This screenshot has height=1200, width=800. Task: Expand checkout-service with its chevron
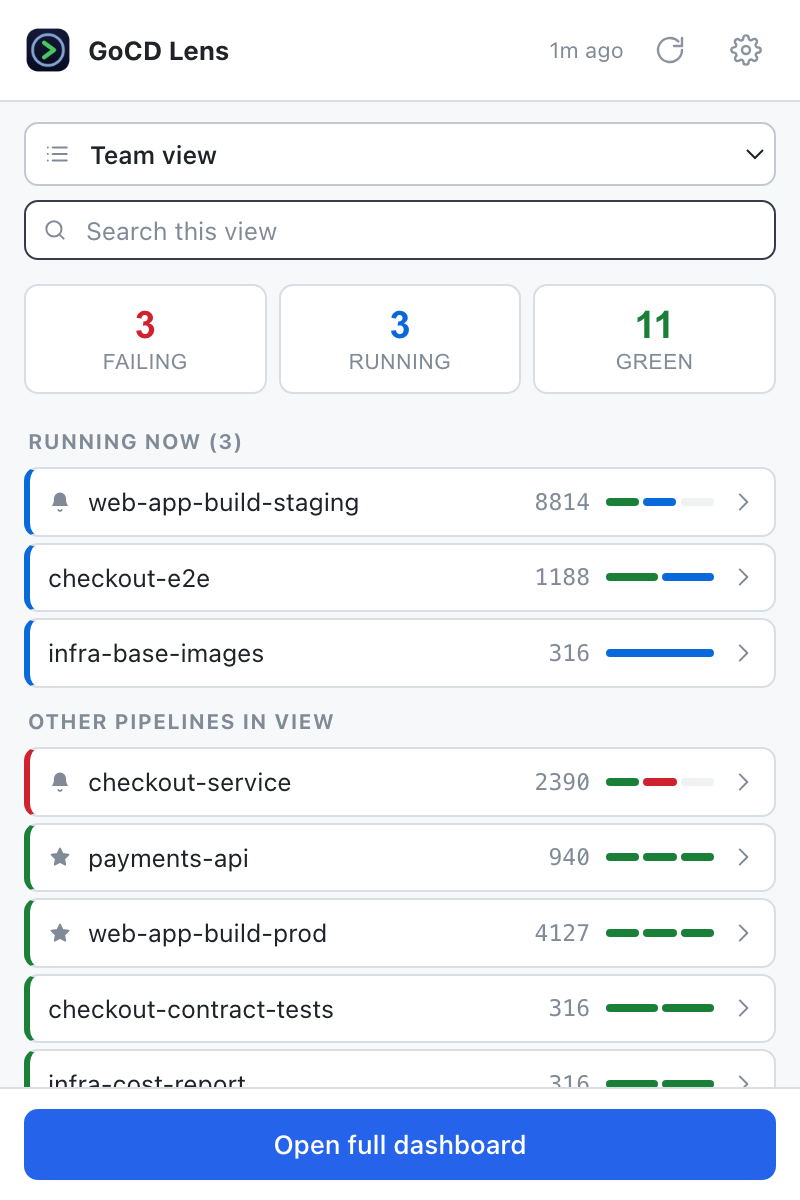click(743, 782)
